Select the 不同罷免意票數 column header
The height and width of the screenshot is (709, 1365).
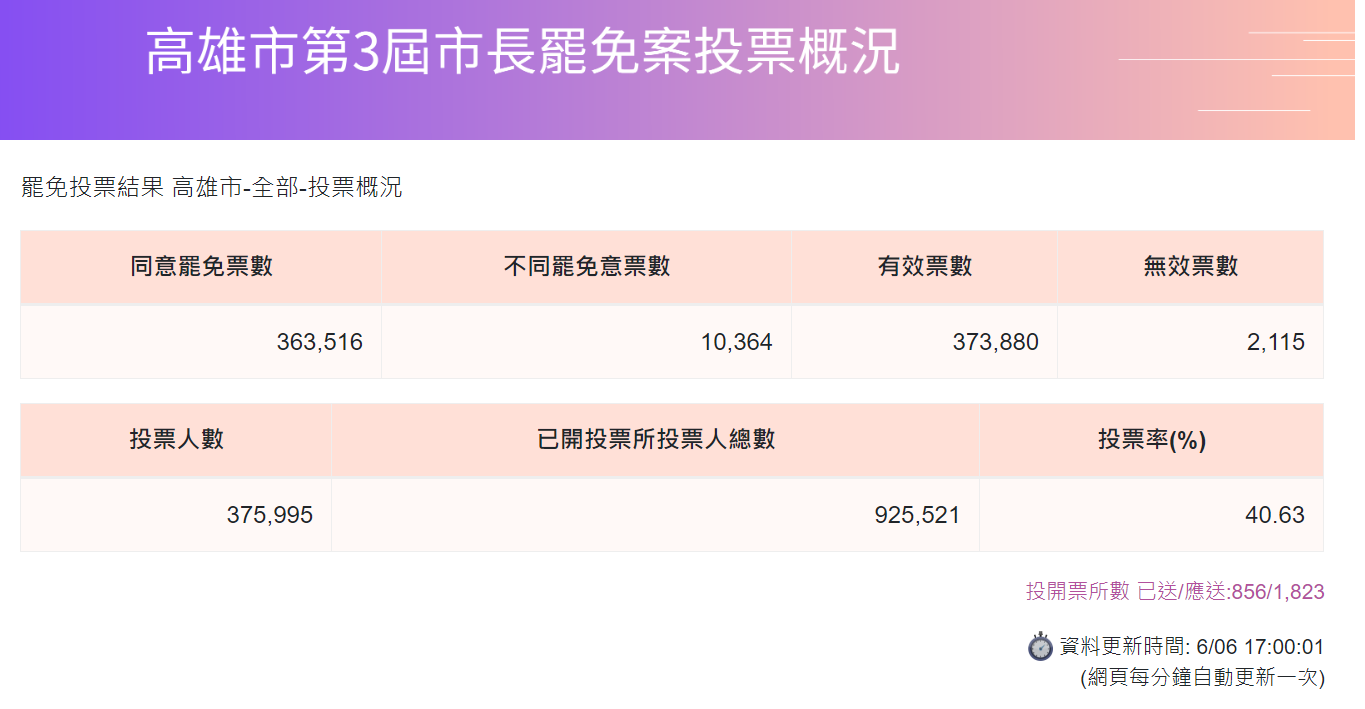[586, 267]
